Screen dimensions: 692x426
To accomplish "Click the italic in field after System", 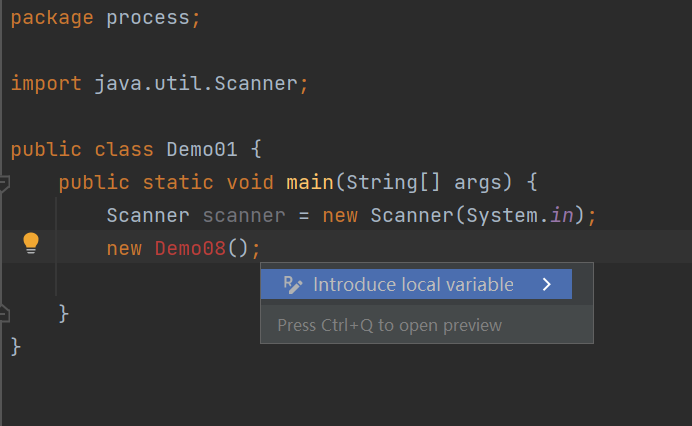I will coord(562,216).
